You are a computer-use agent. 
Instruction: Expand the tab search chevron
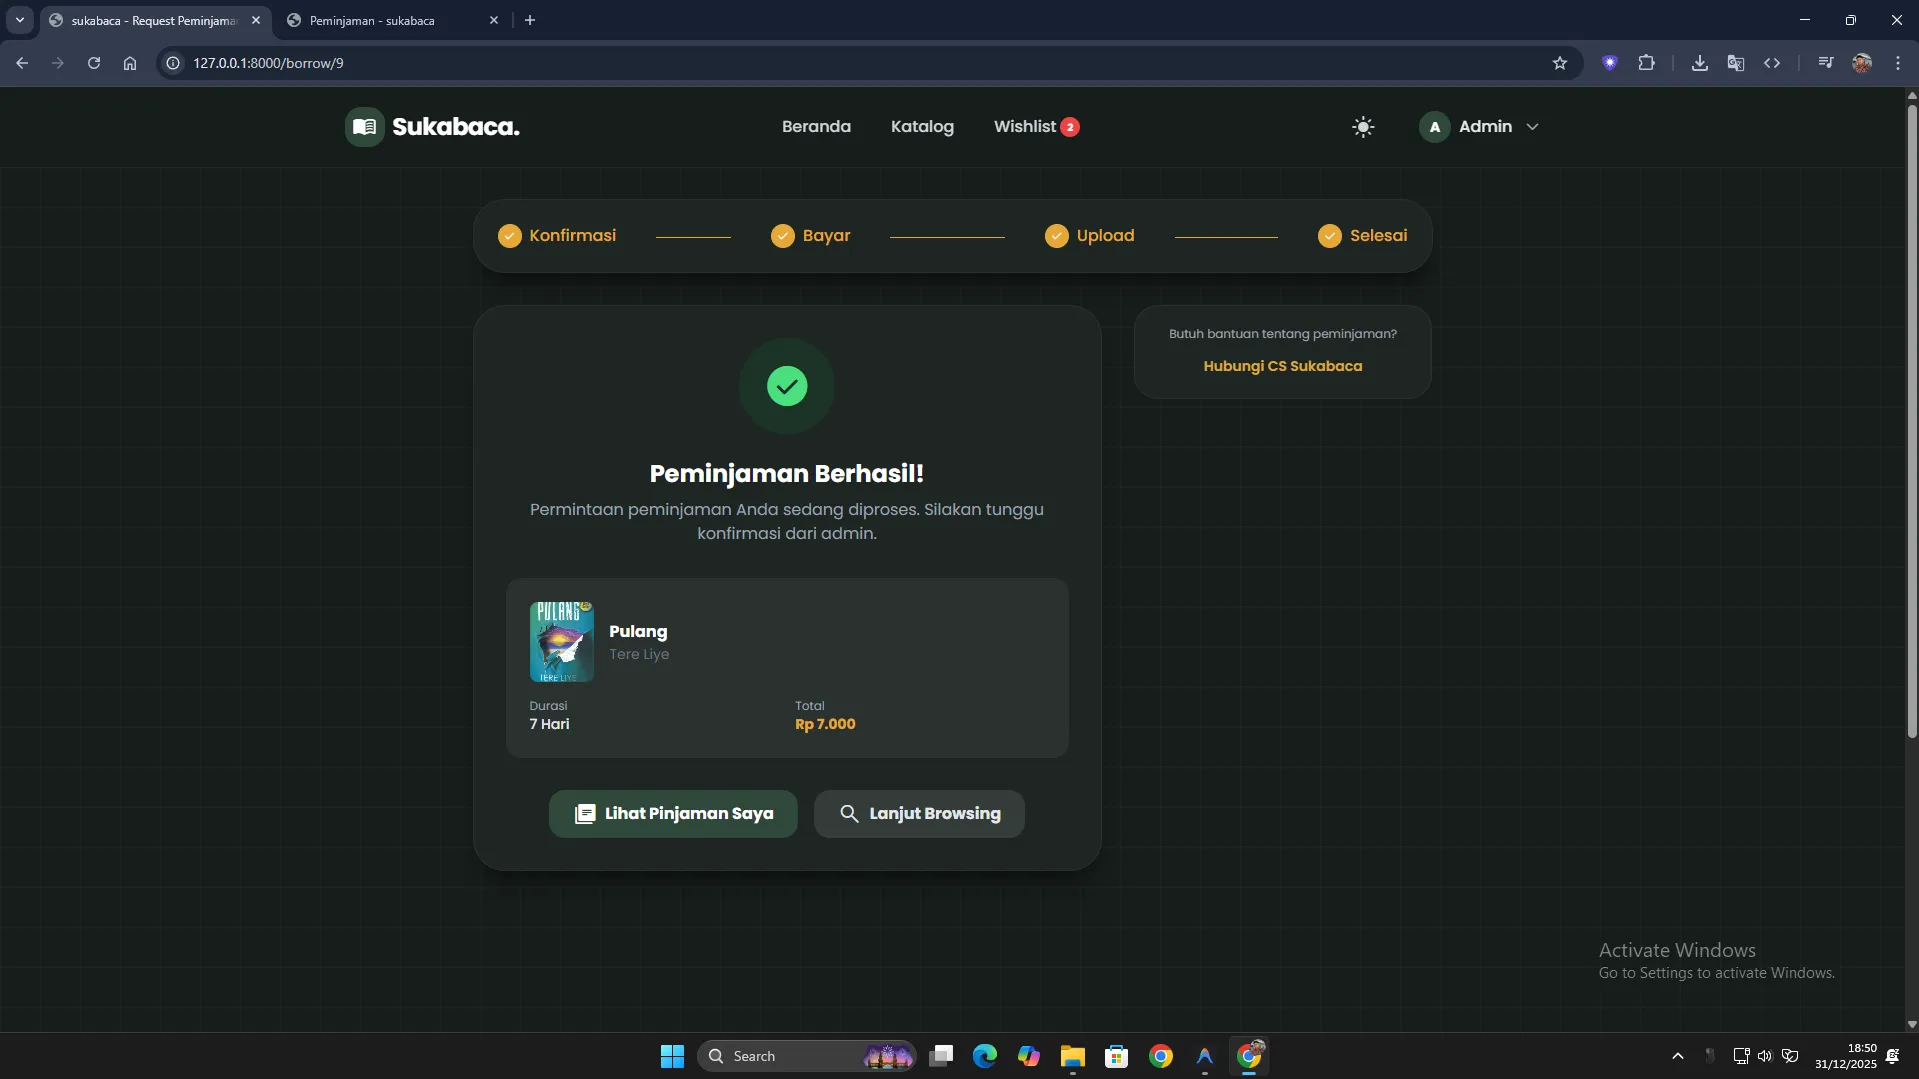point(20,20)
